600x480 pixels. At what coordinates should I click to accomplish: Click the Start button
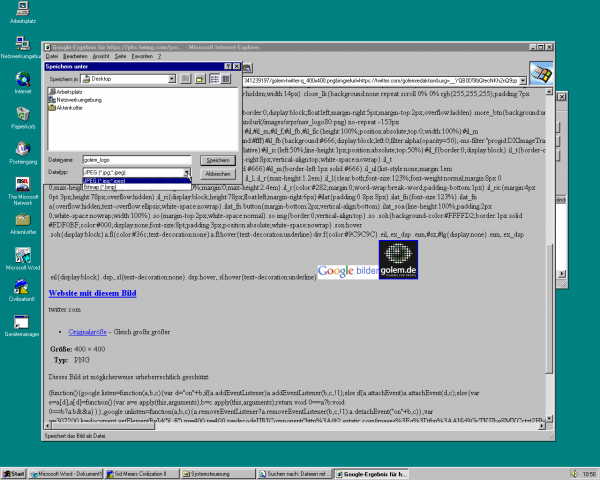pyautogui.click(x=13, y=474)
